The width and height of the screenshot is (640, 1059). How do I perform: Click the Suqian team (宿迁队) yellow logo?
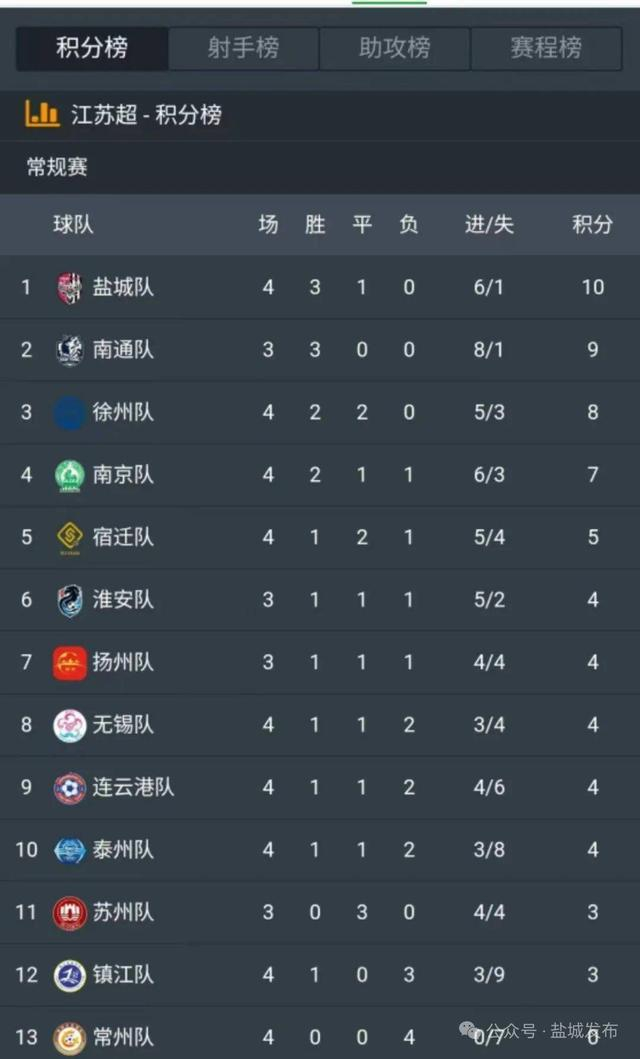pos(69,537)
